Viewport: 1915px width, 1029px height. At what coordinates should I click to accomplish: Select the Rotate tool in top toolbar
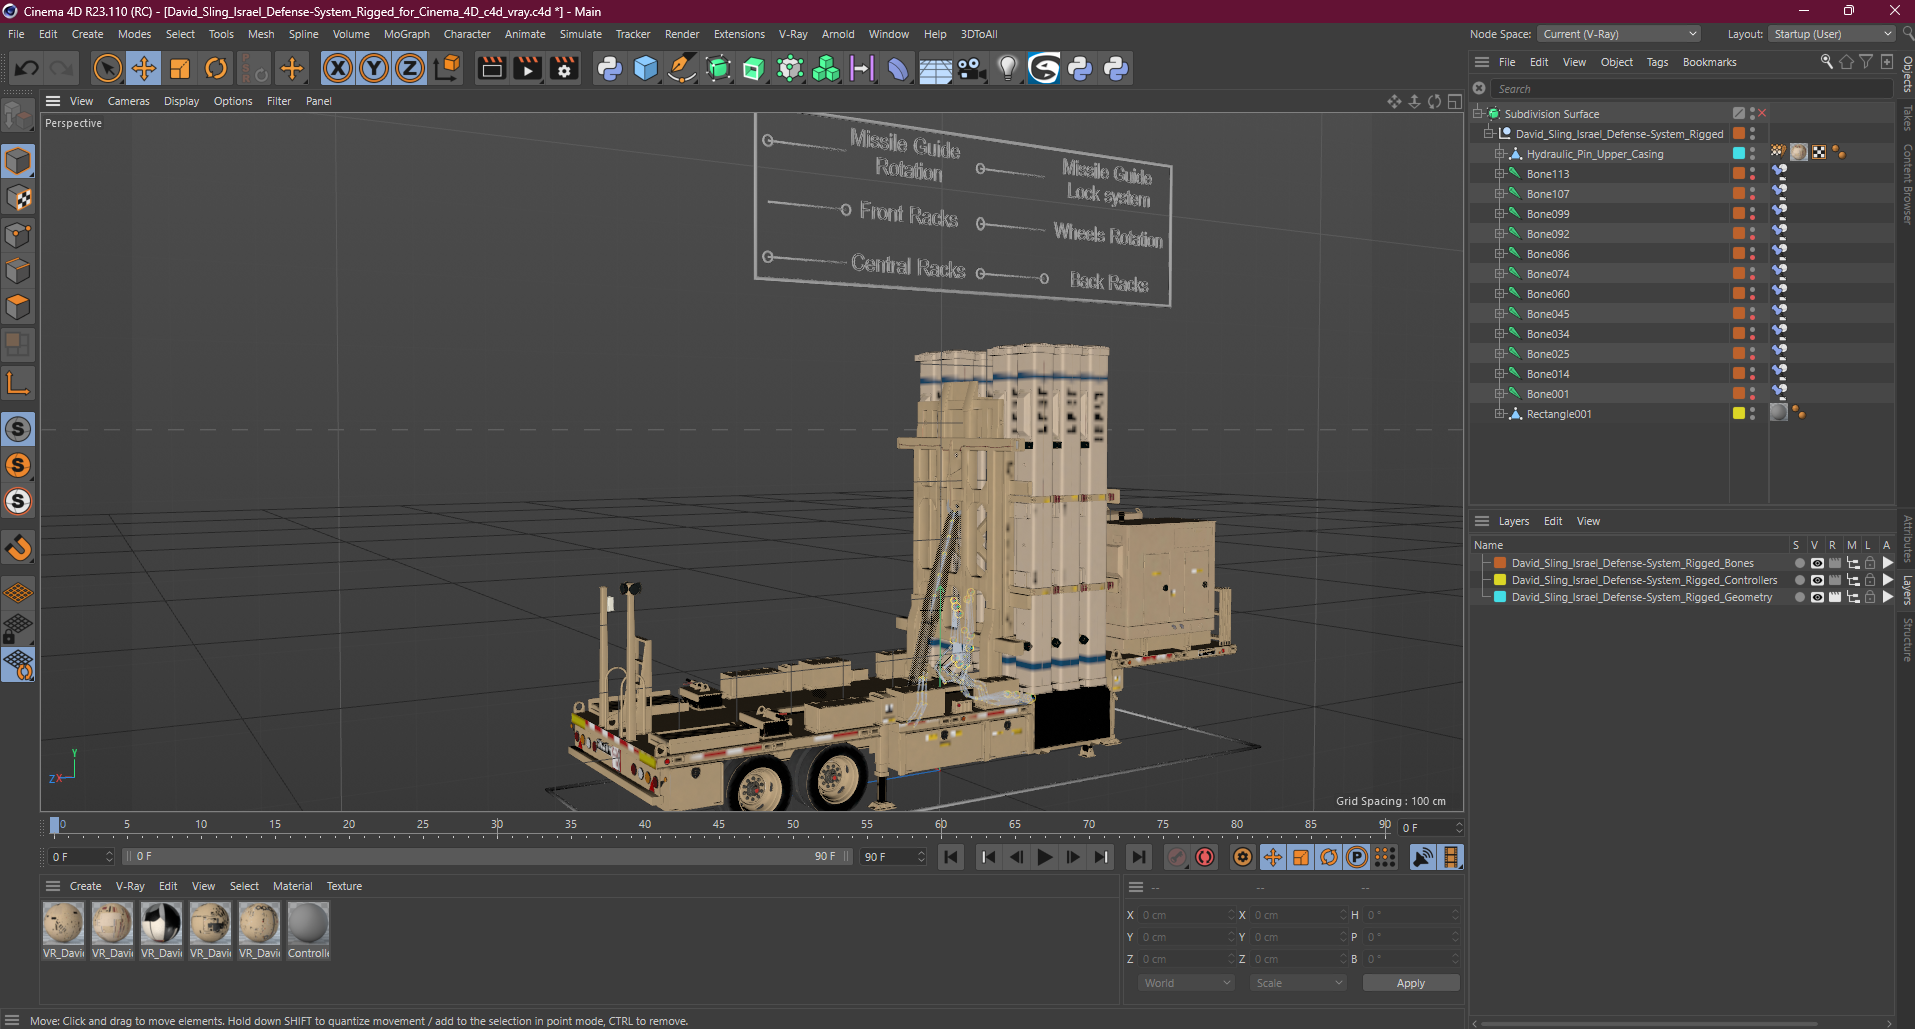[216, 68]
